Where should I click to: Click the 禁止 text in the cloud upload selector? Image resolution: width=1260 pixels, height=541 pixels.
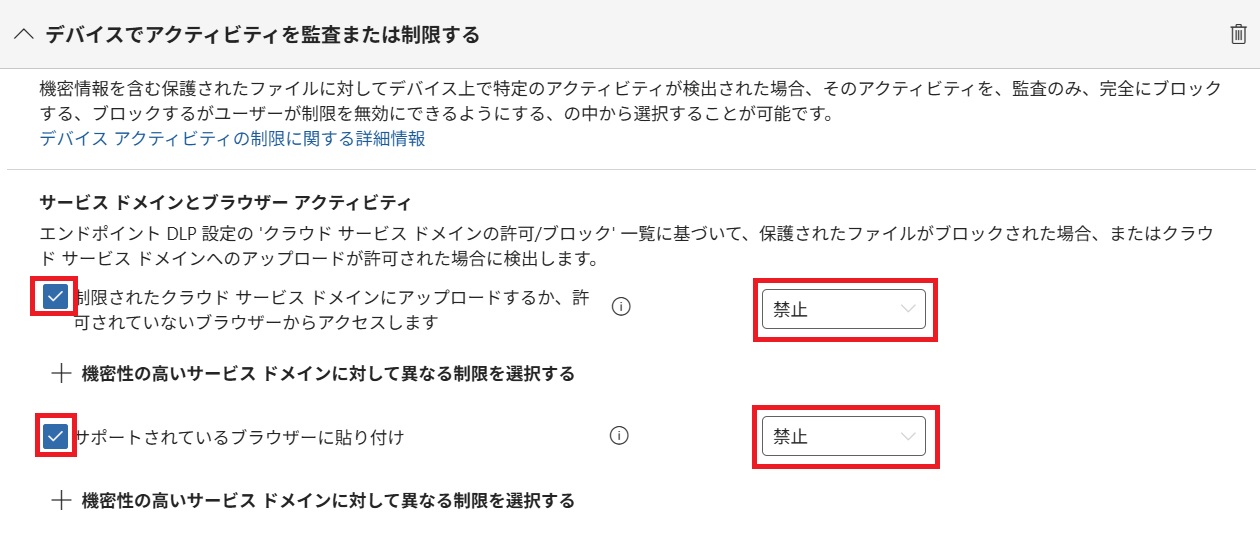click(790, 310)
